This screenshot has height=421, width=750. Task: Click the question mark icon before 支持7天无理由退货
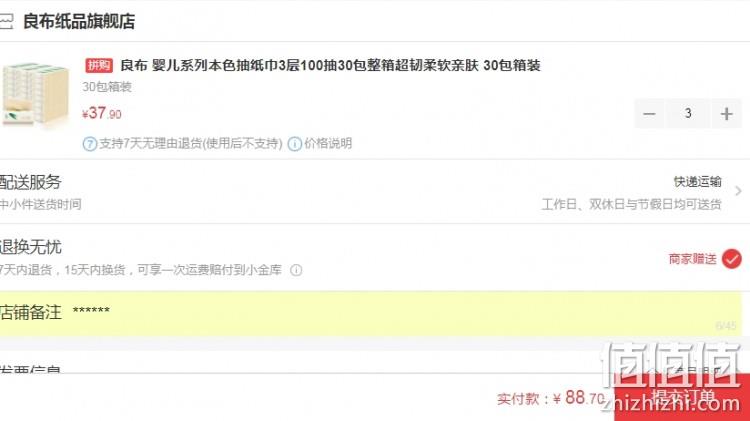89,144
